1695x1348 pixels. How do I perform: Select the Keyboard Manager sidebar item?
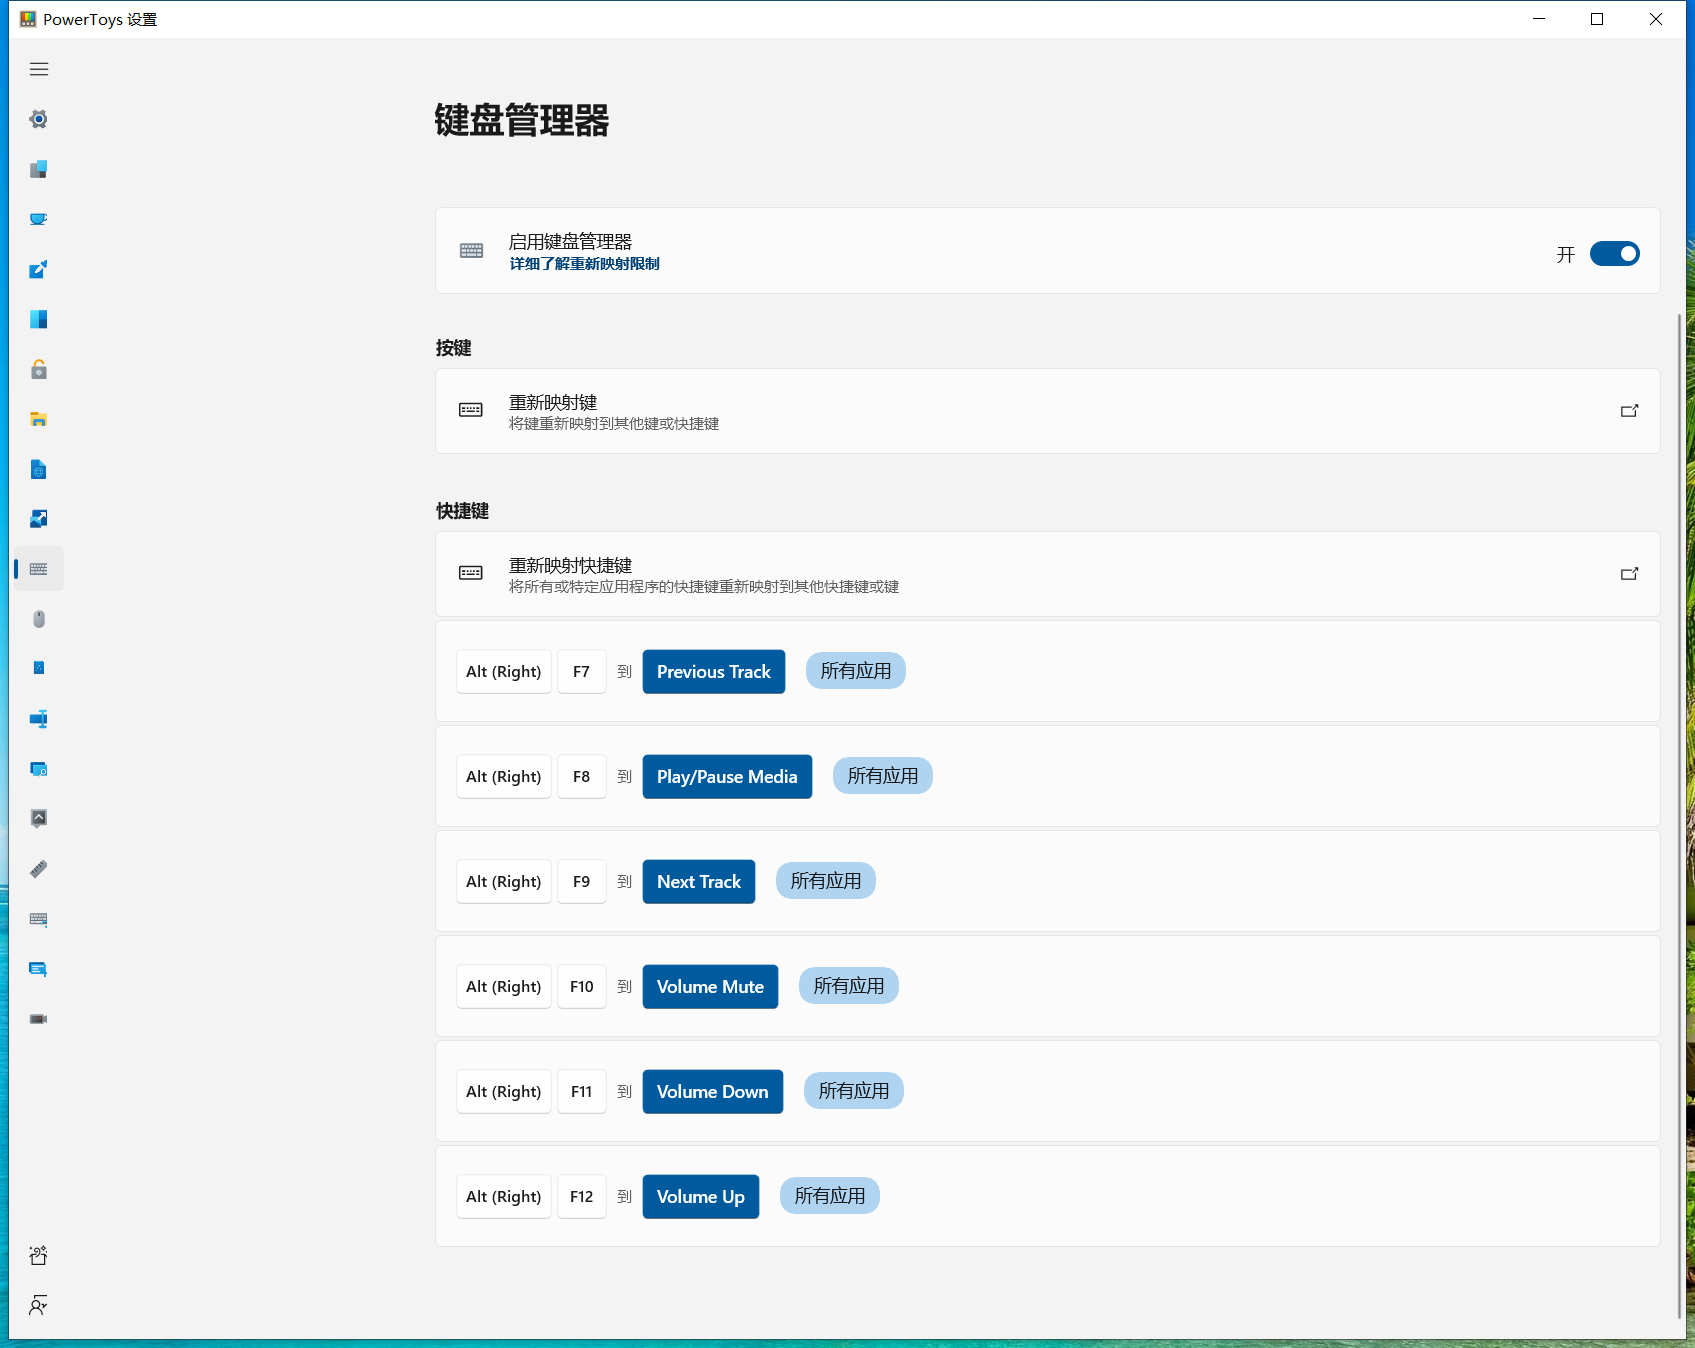point(39,569)
